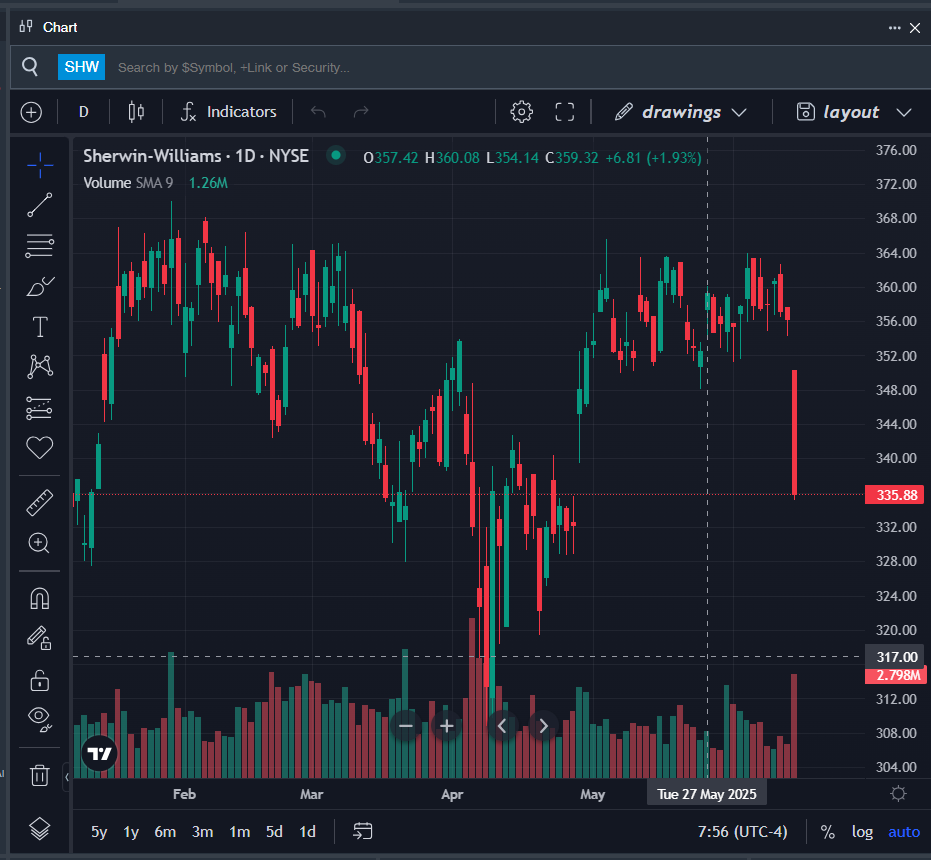Viewport: 931px width, 860px height.
Task: Open the timezone menu showing 7:56 (UTC-4)
Action: point(742,832)
